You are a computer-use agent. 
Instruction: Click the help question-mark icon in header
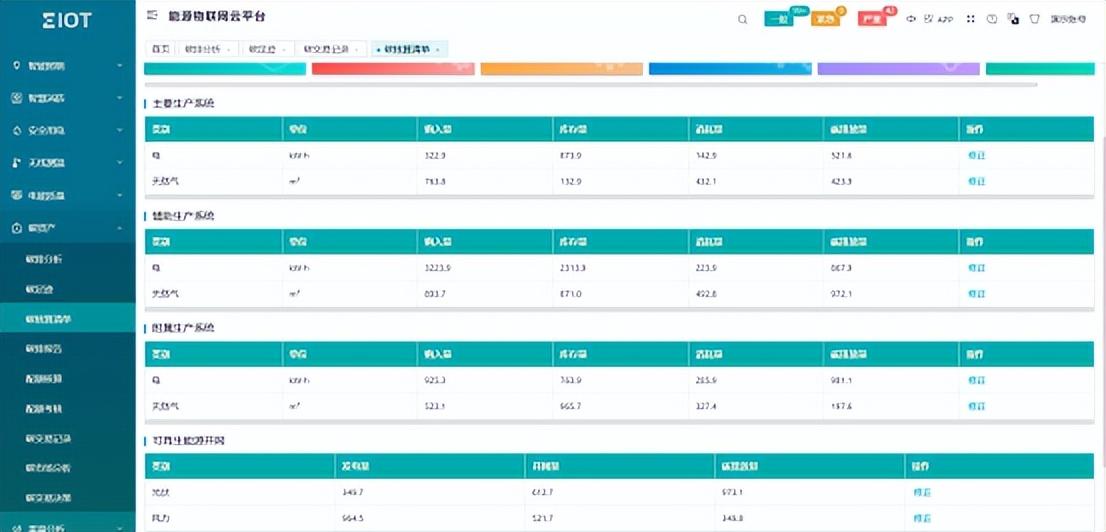[991, 19]
